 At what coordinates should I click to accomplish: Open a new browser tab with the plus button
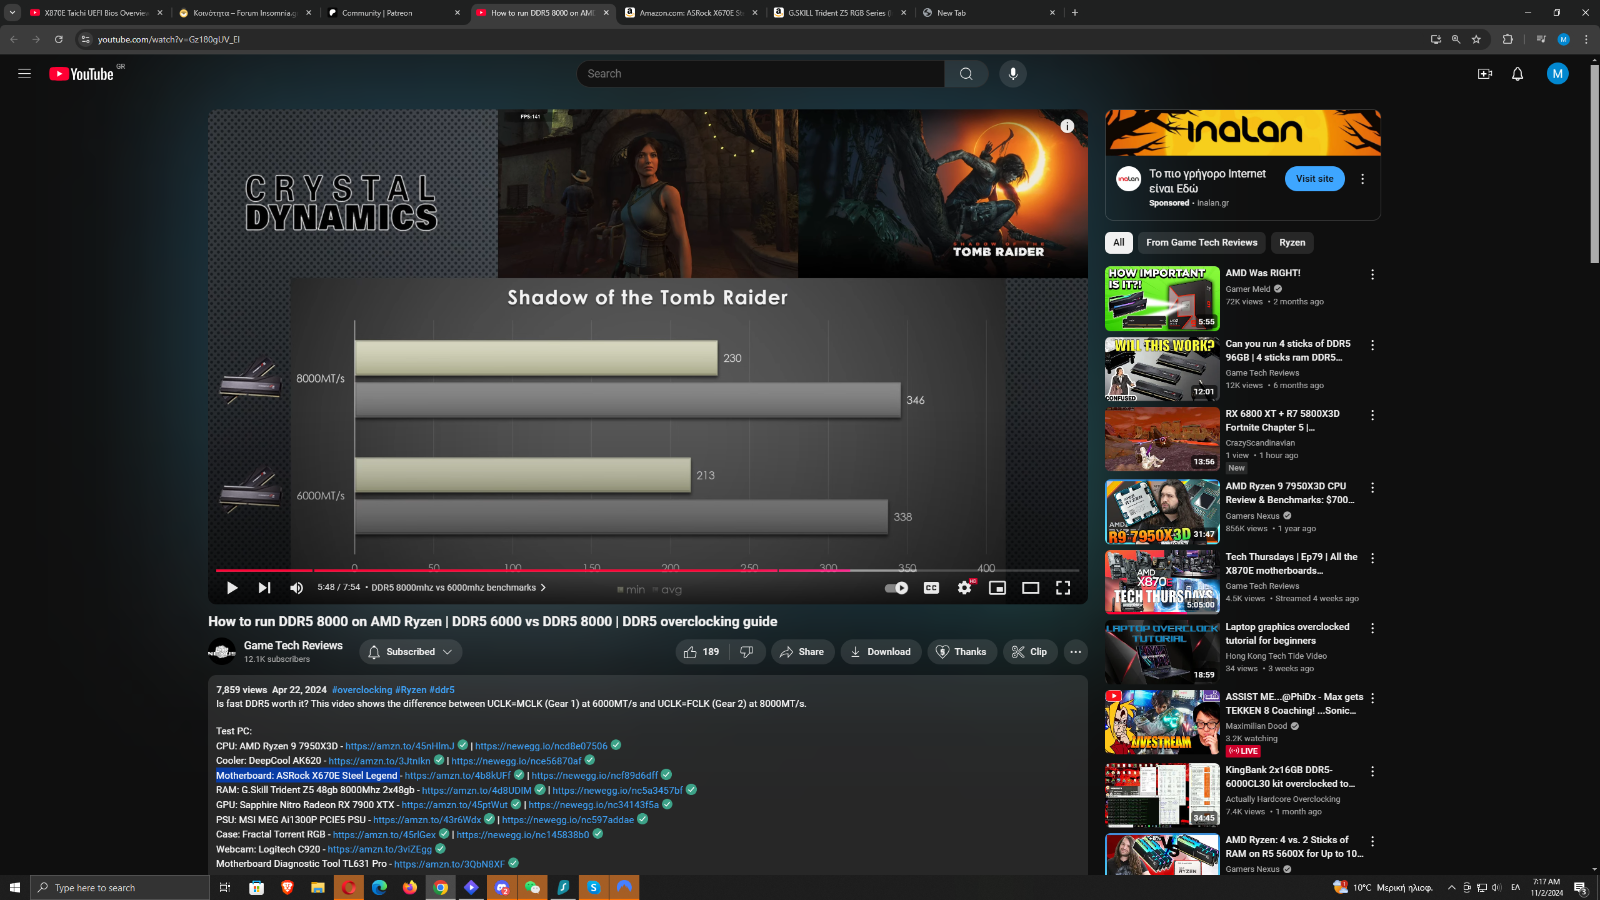(x=1075, y=13)
